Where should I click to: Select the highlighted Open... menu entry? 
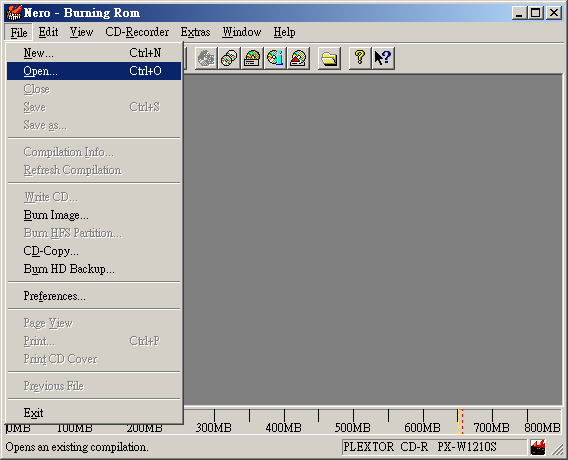(94, 71)
